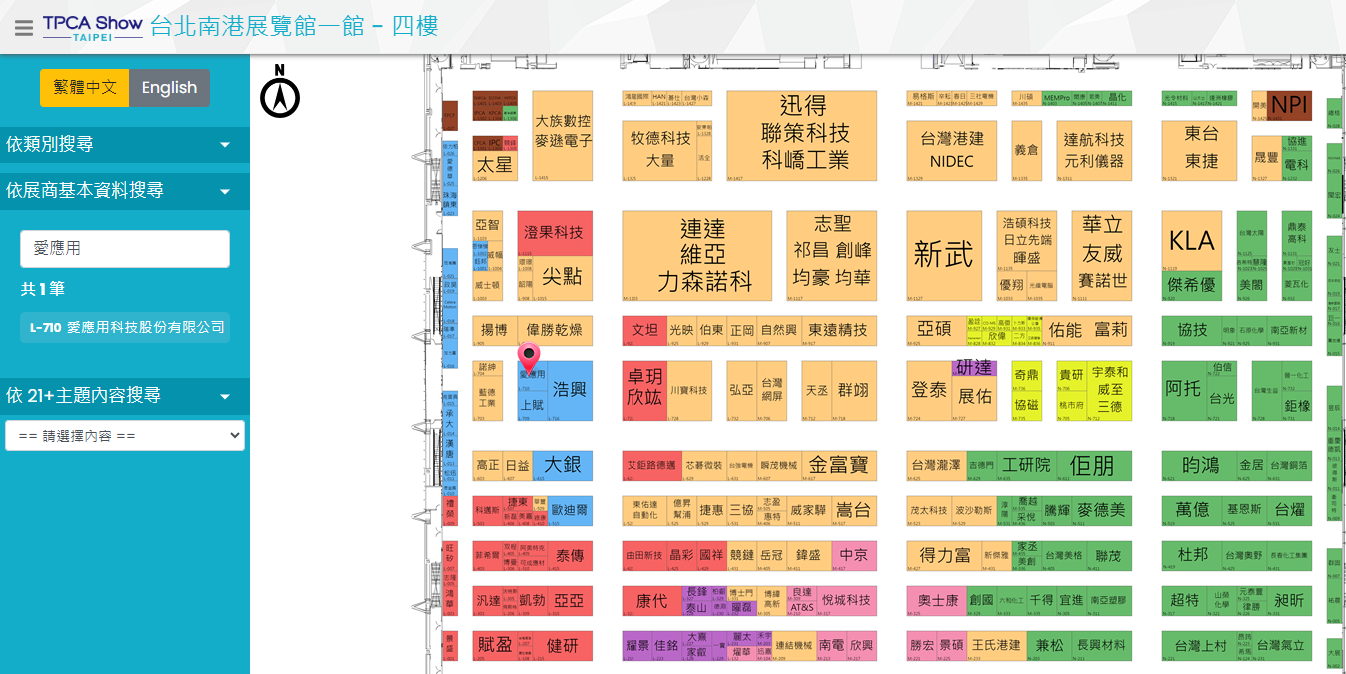This screenshot has width=1346, height=674.
Task: Click the 超特 booth
Action: click(1185, 600)
